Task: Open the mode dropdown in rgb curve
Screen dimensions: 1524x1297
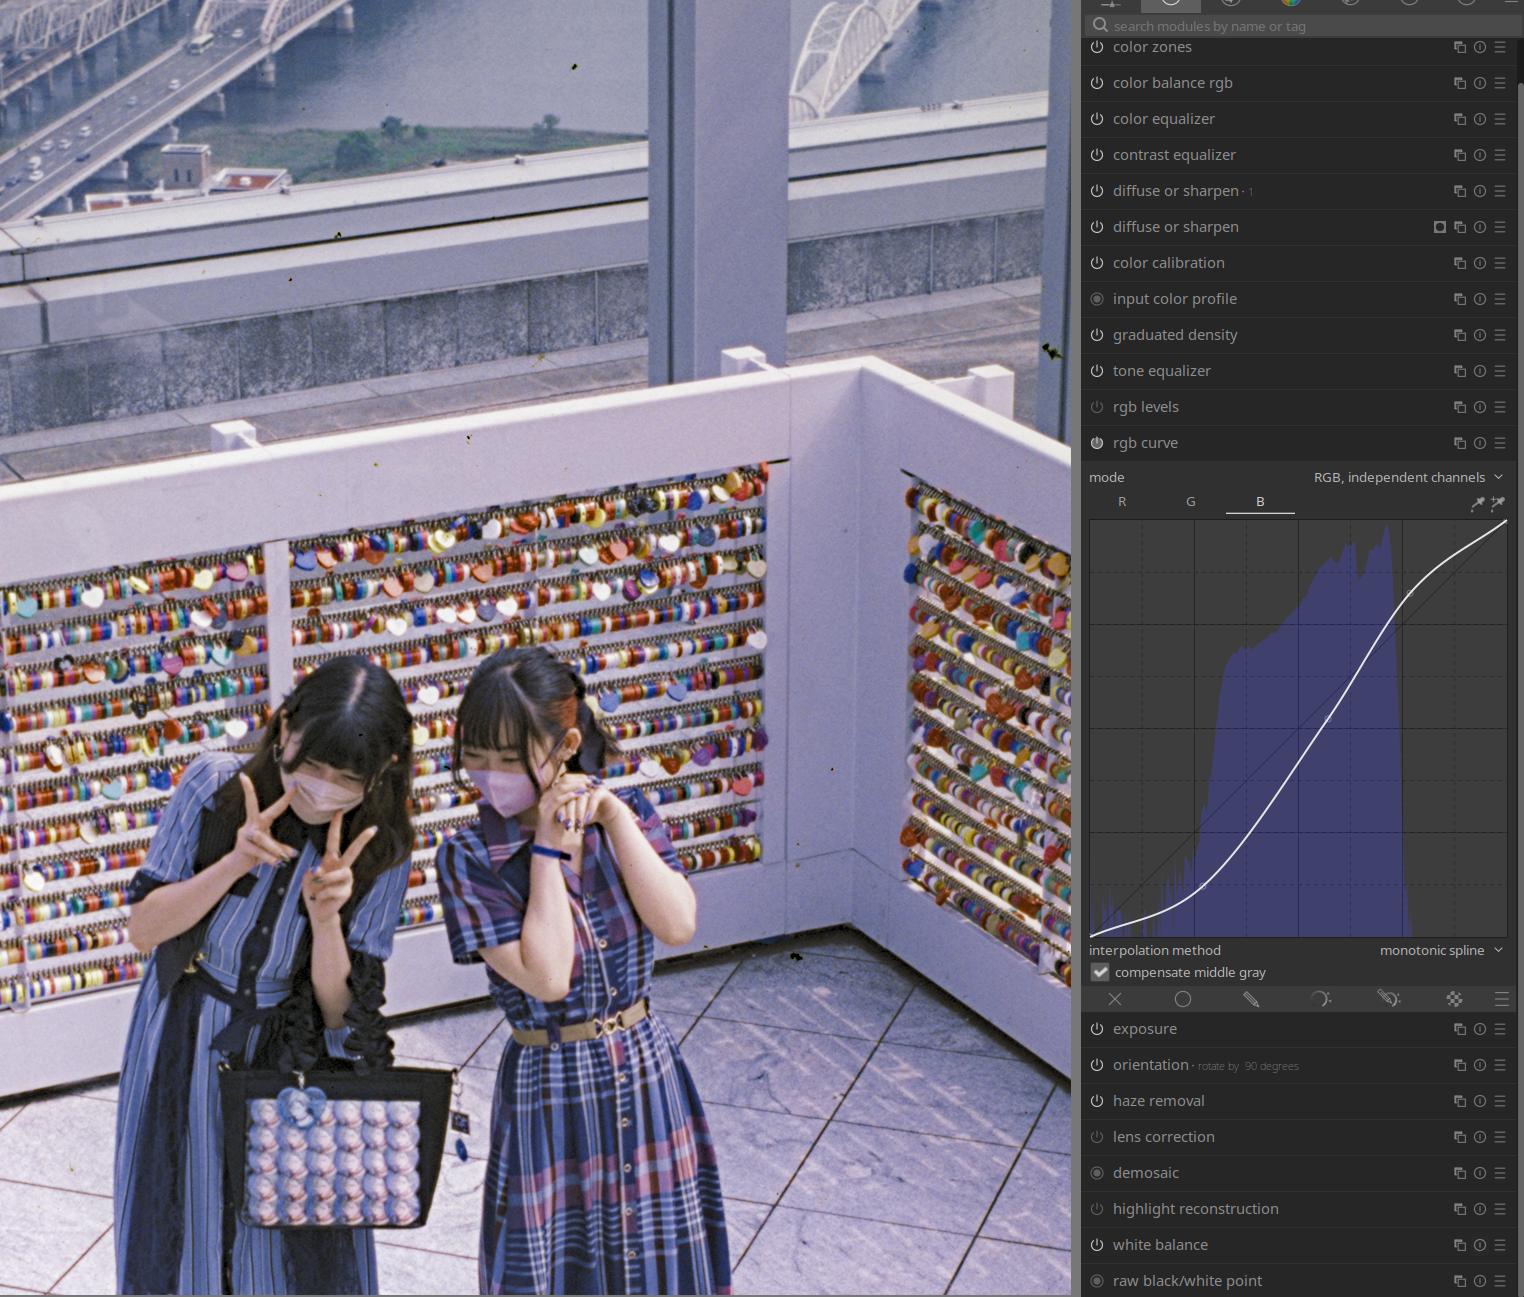Action: pos(1408,477)
